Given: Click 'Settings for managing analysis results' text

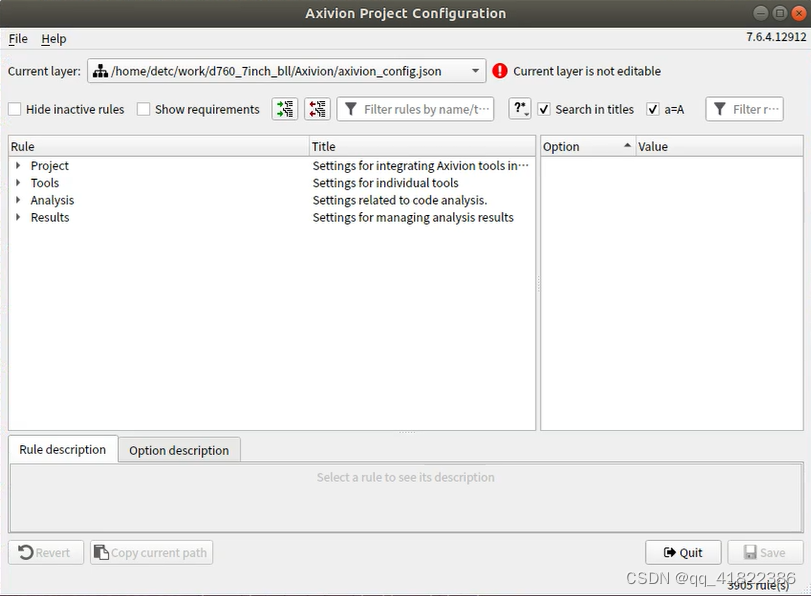Looking at the screenshot, I should (413, 217).
